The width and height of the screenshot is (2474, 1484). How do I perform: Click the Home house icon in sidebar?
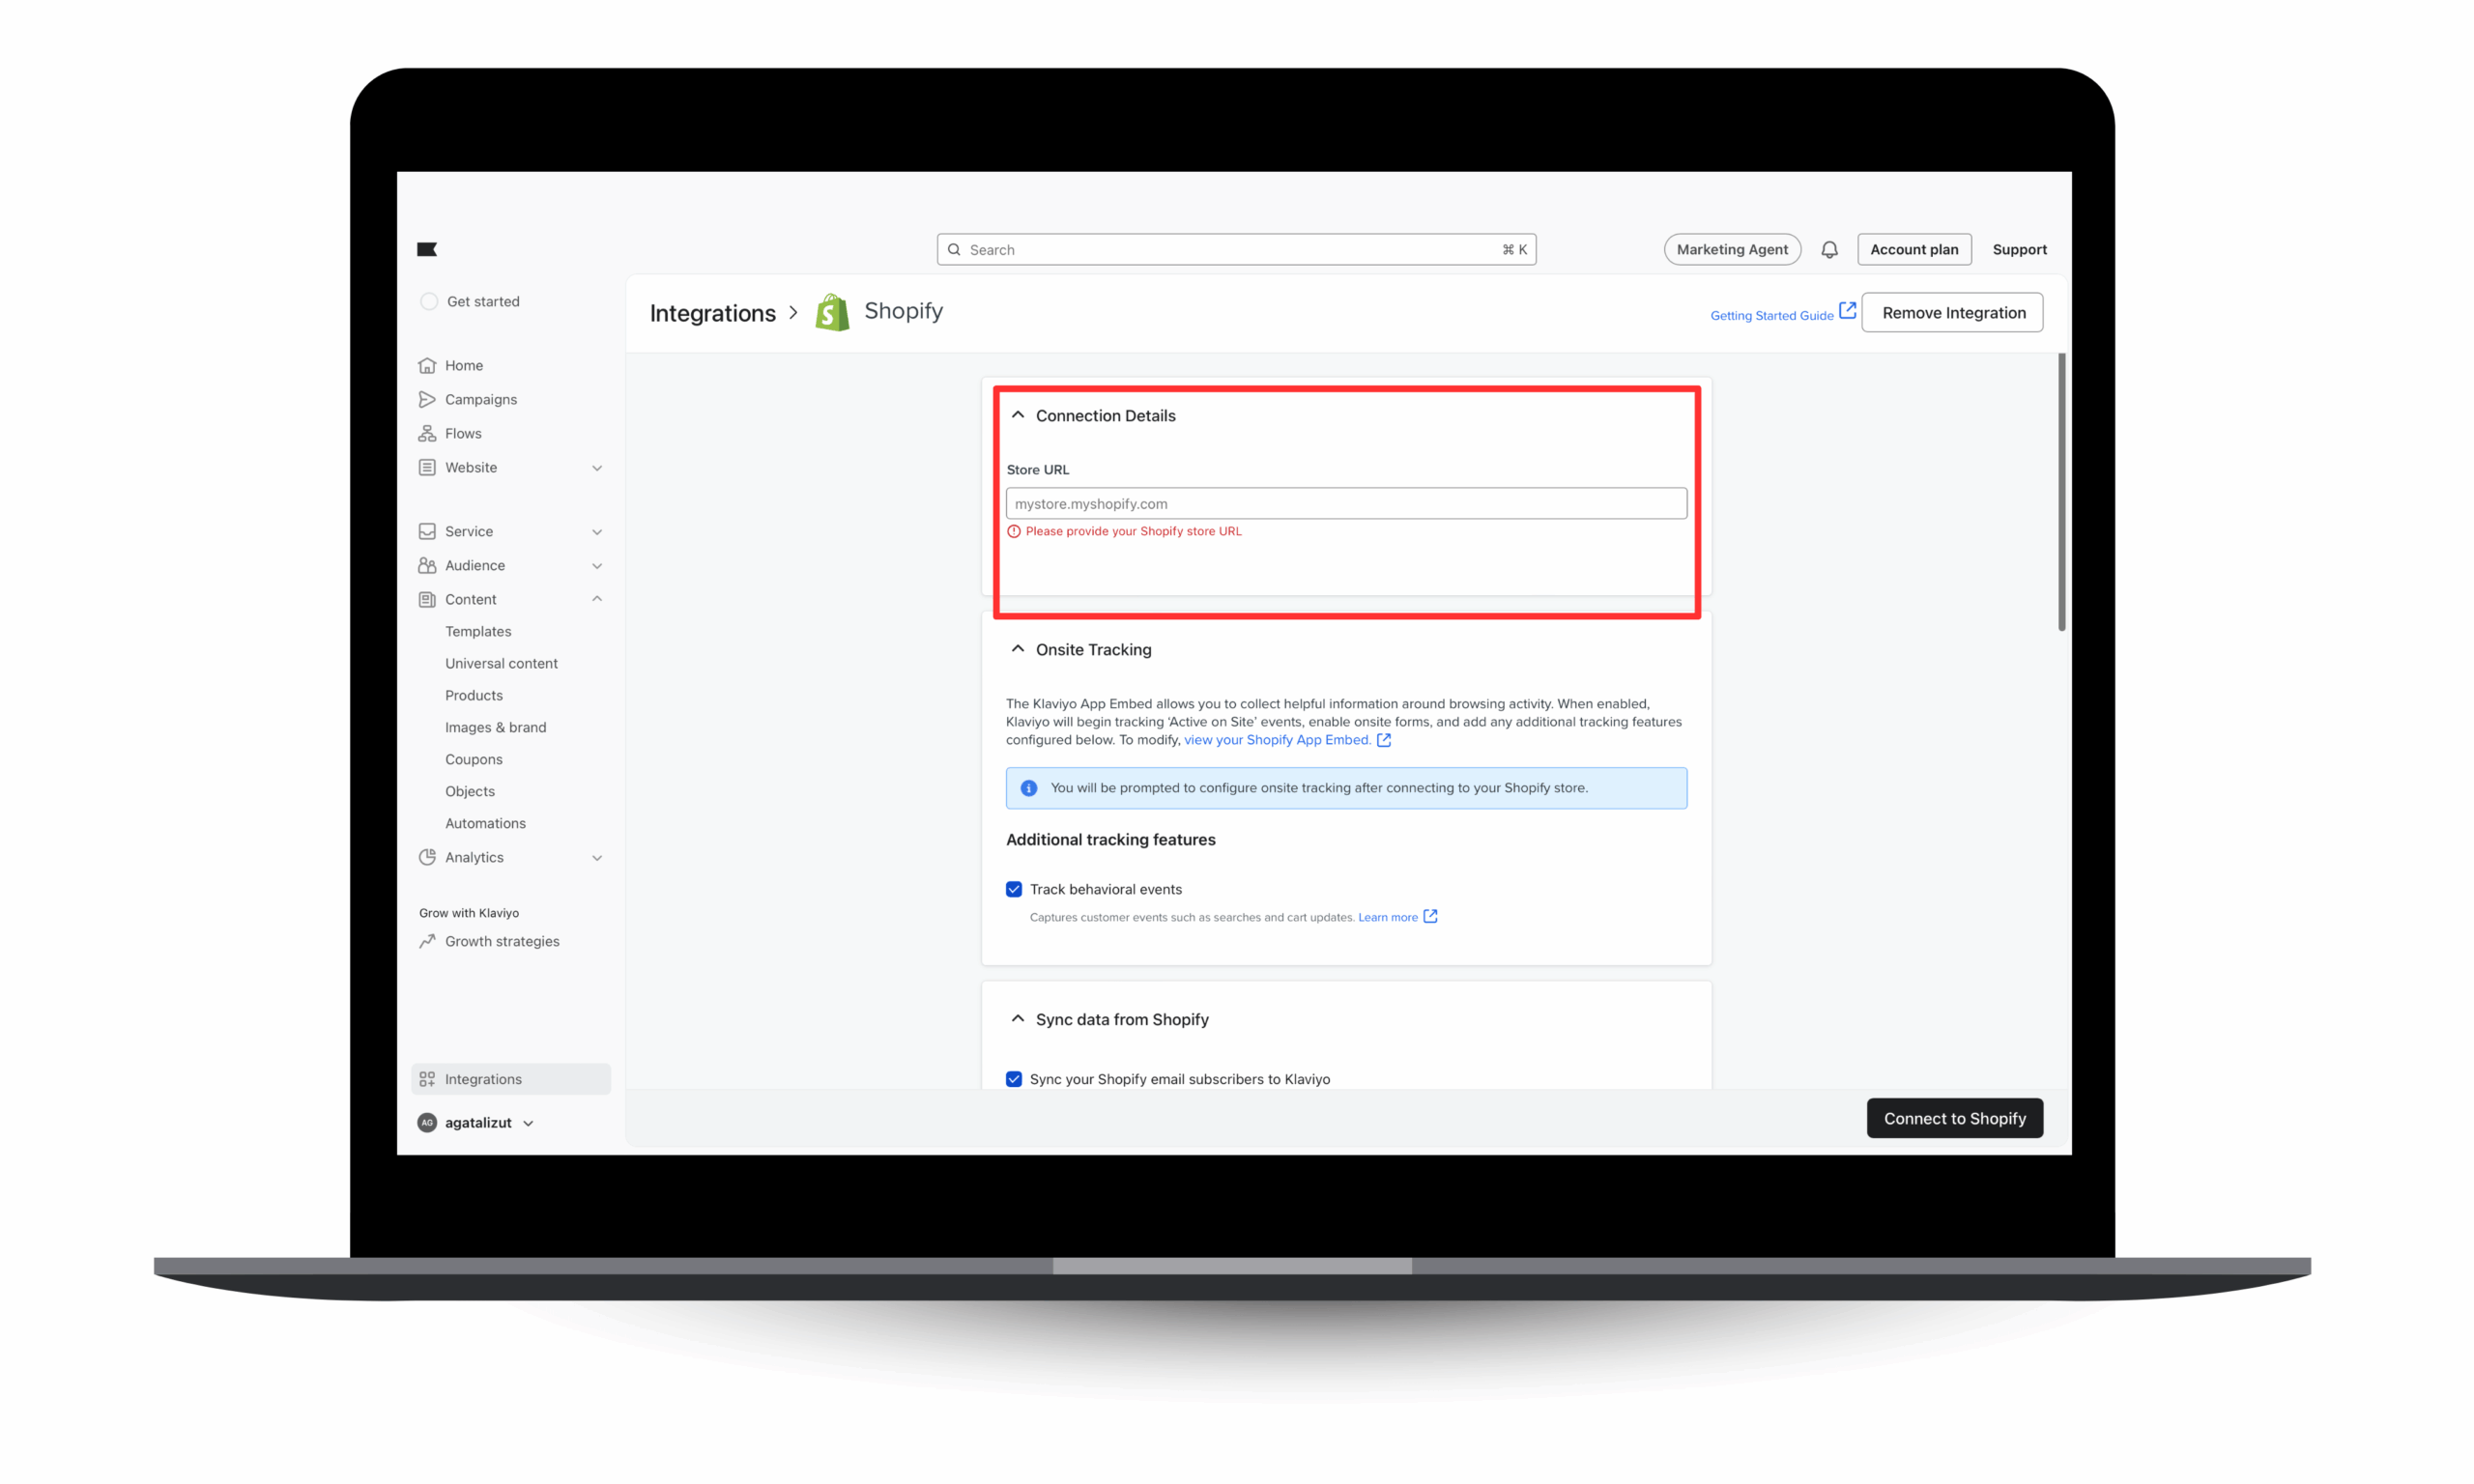click(427, 365)
